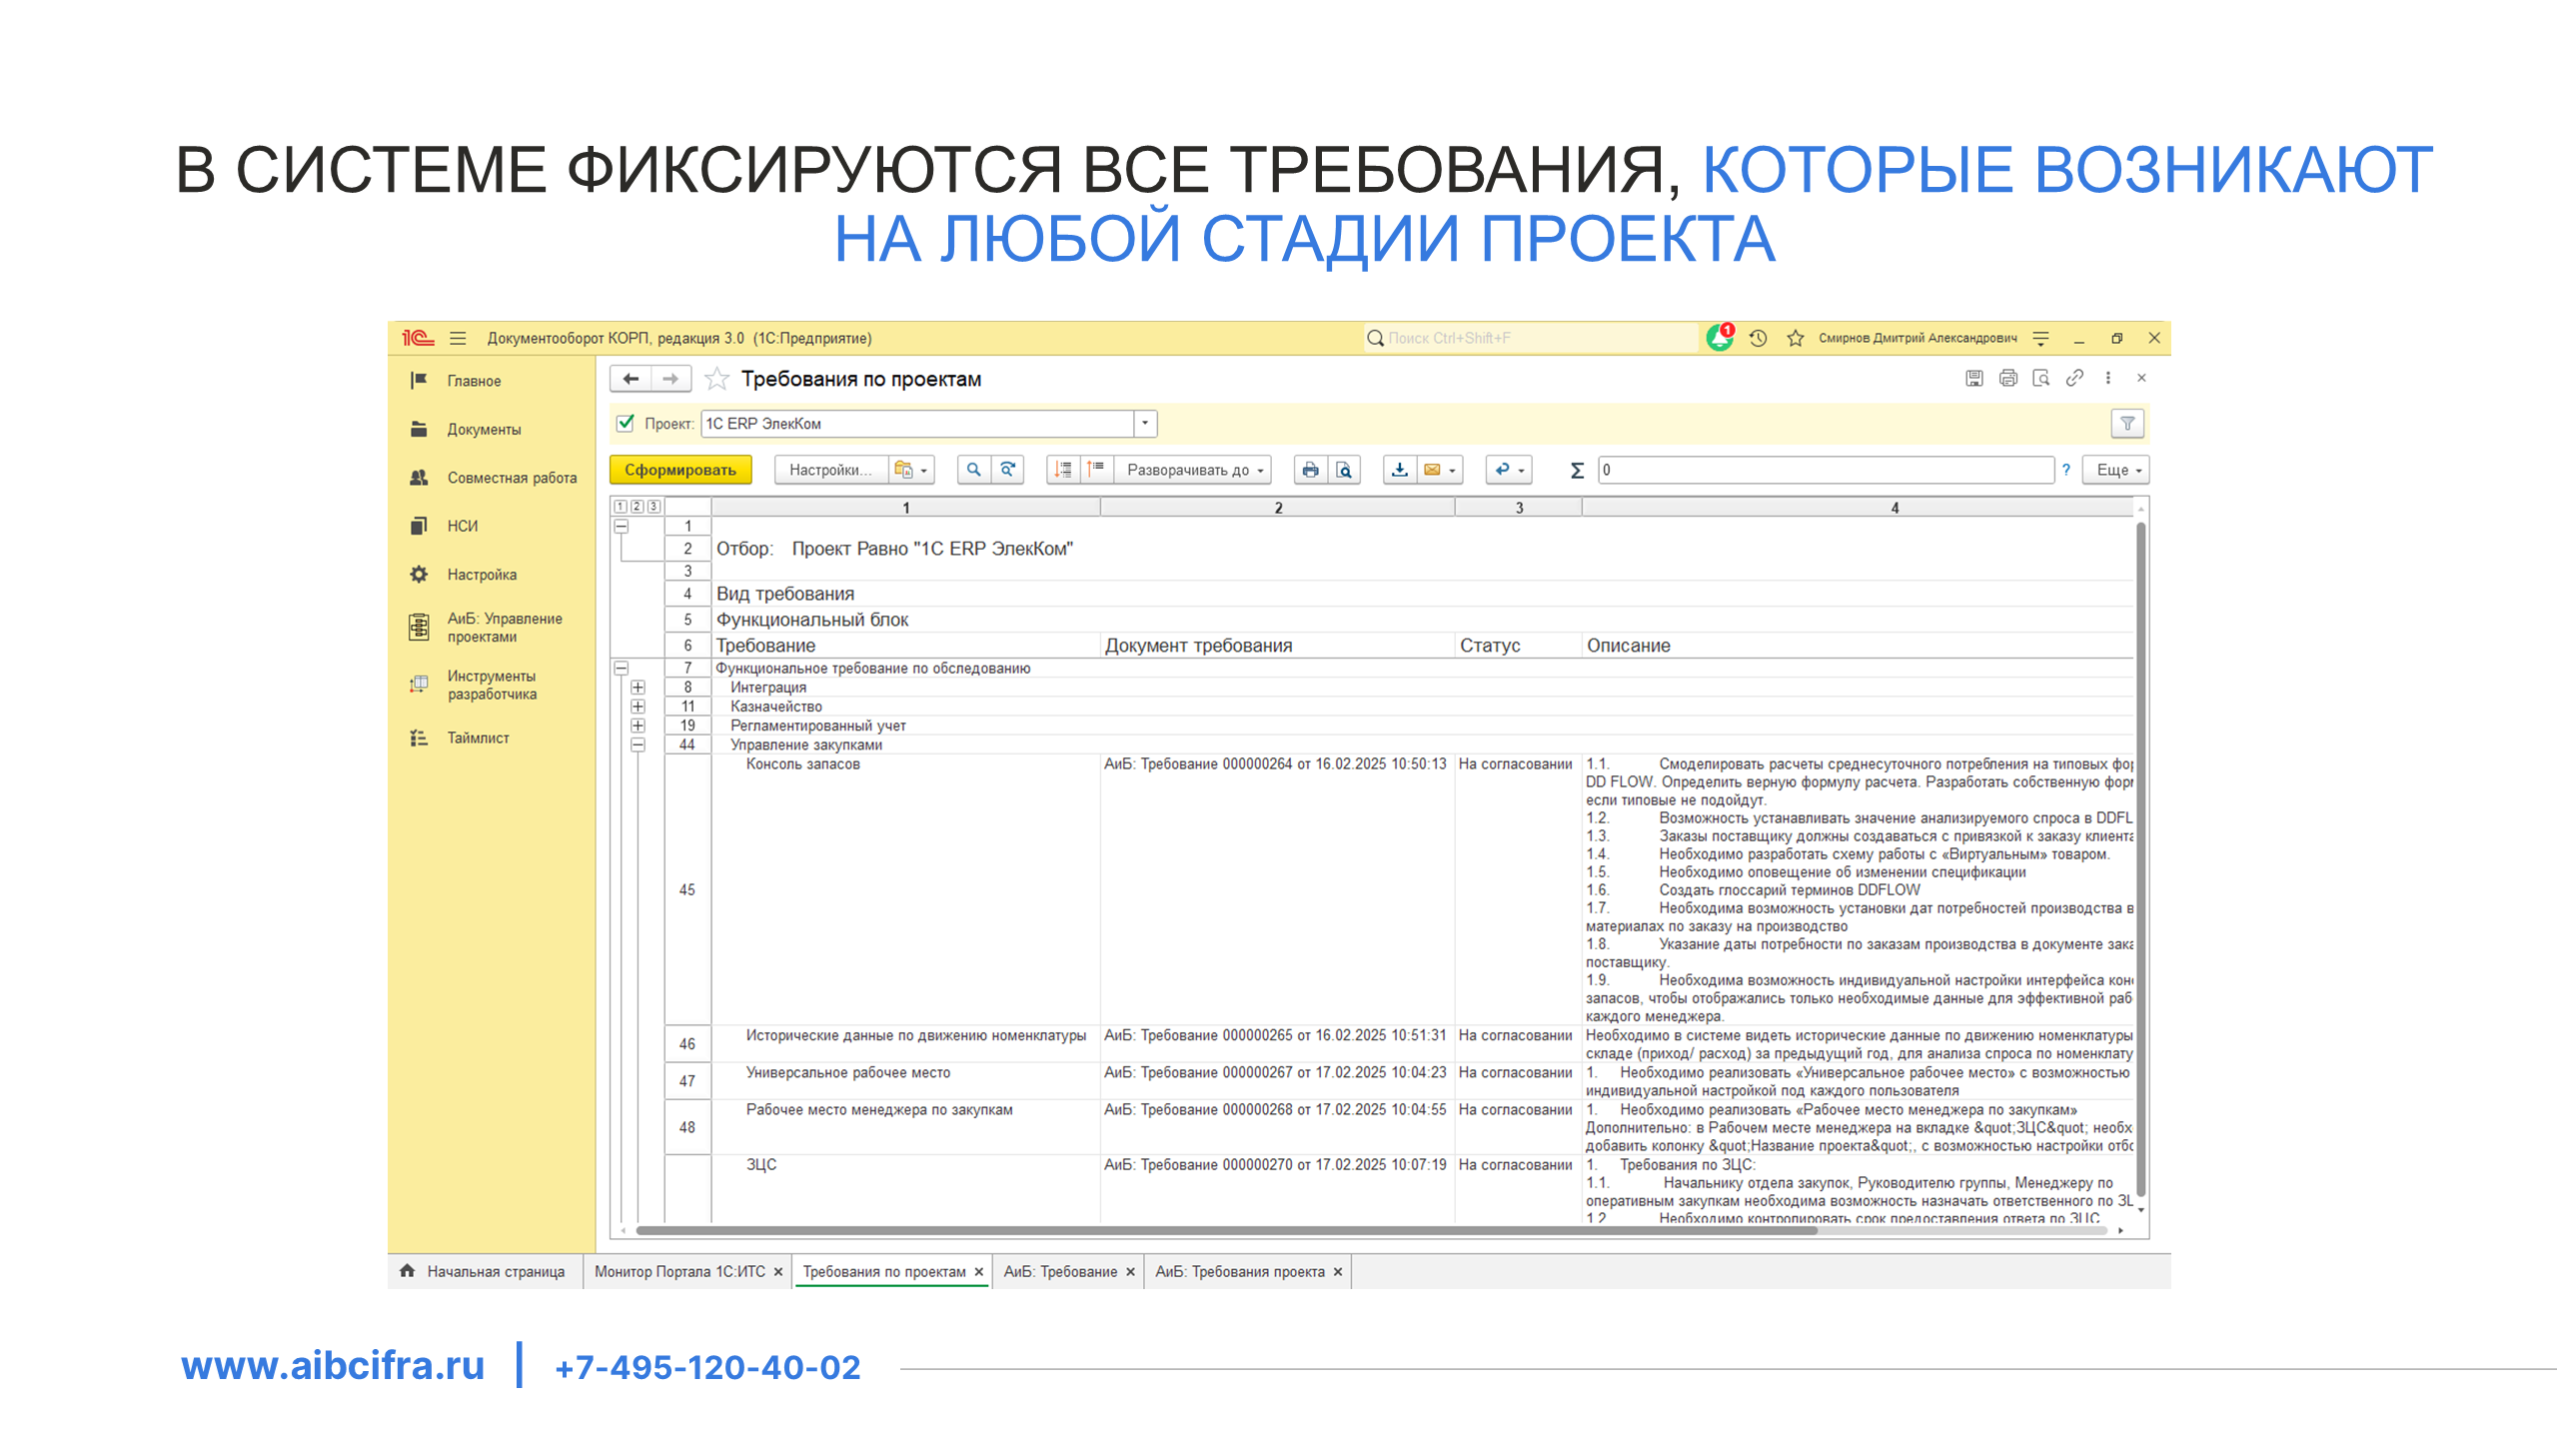This screenshot has width=2560, height=1439.
Task: Open the history clock icon
Action: pos(1758,338)
